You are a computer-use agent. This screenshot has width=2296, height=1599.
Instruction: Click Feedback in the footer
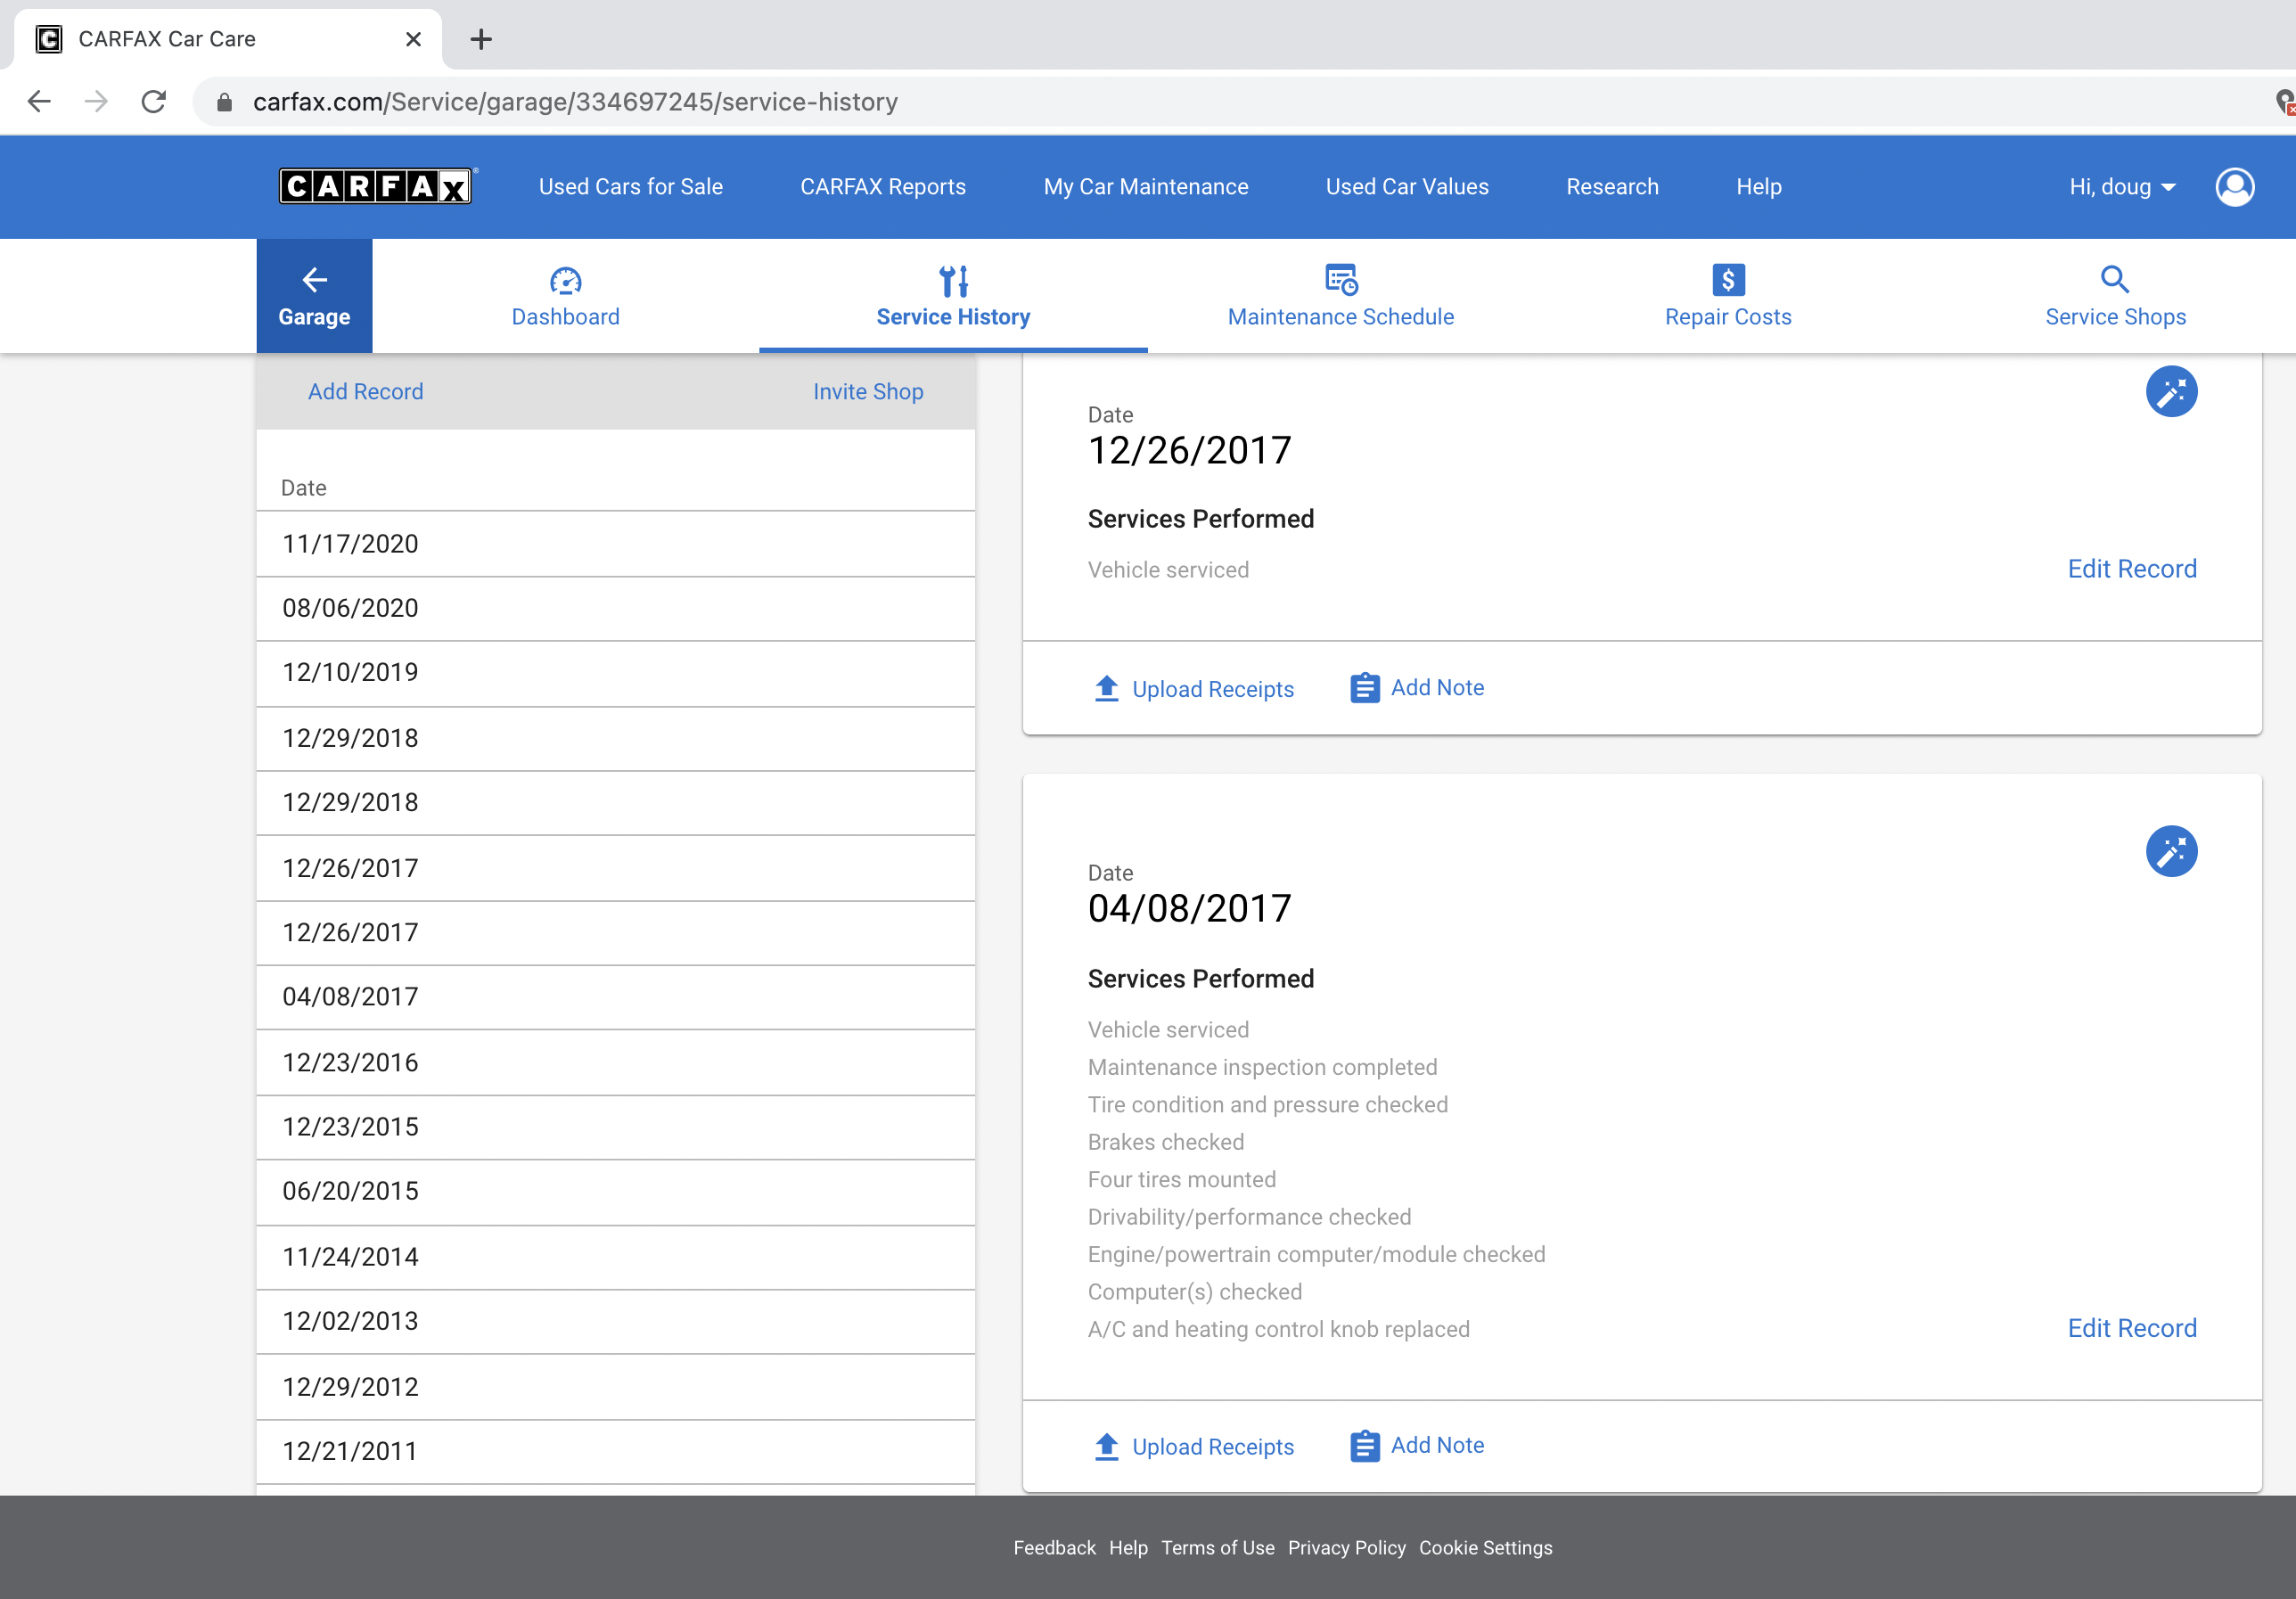tap(1054, 1548)
